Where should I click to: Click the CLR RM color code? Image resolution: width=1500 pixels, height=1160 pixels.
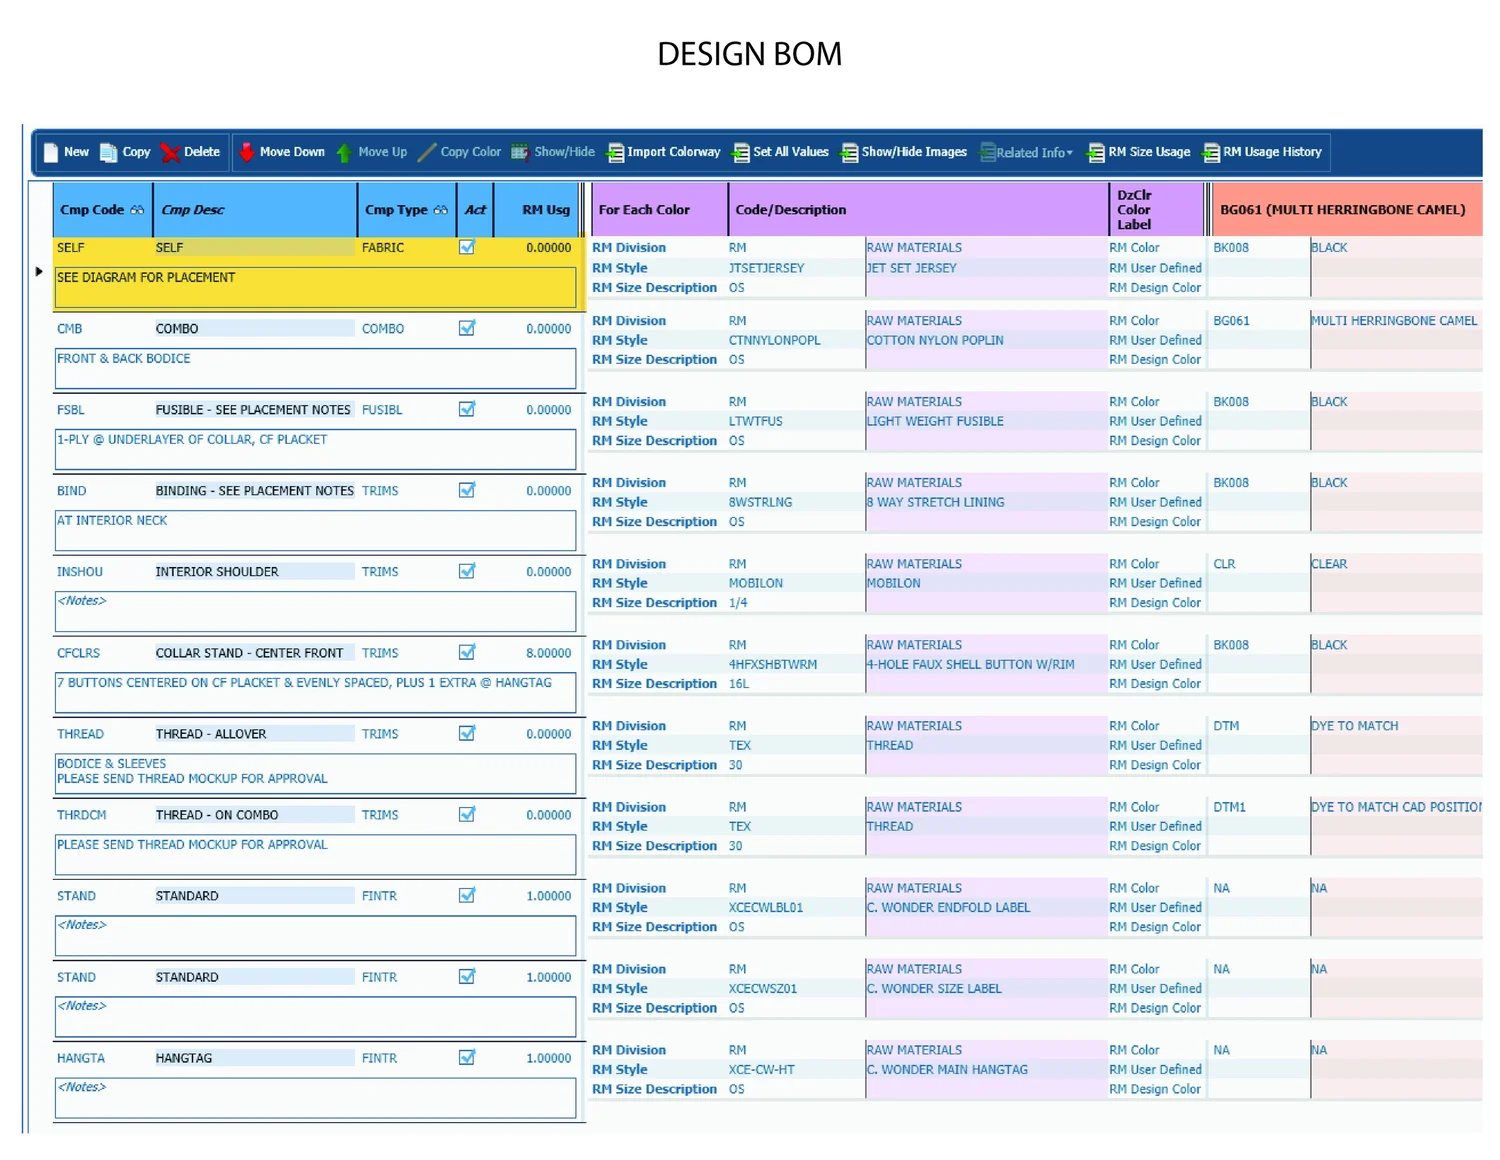click(x=1224, y=564)
